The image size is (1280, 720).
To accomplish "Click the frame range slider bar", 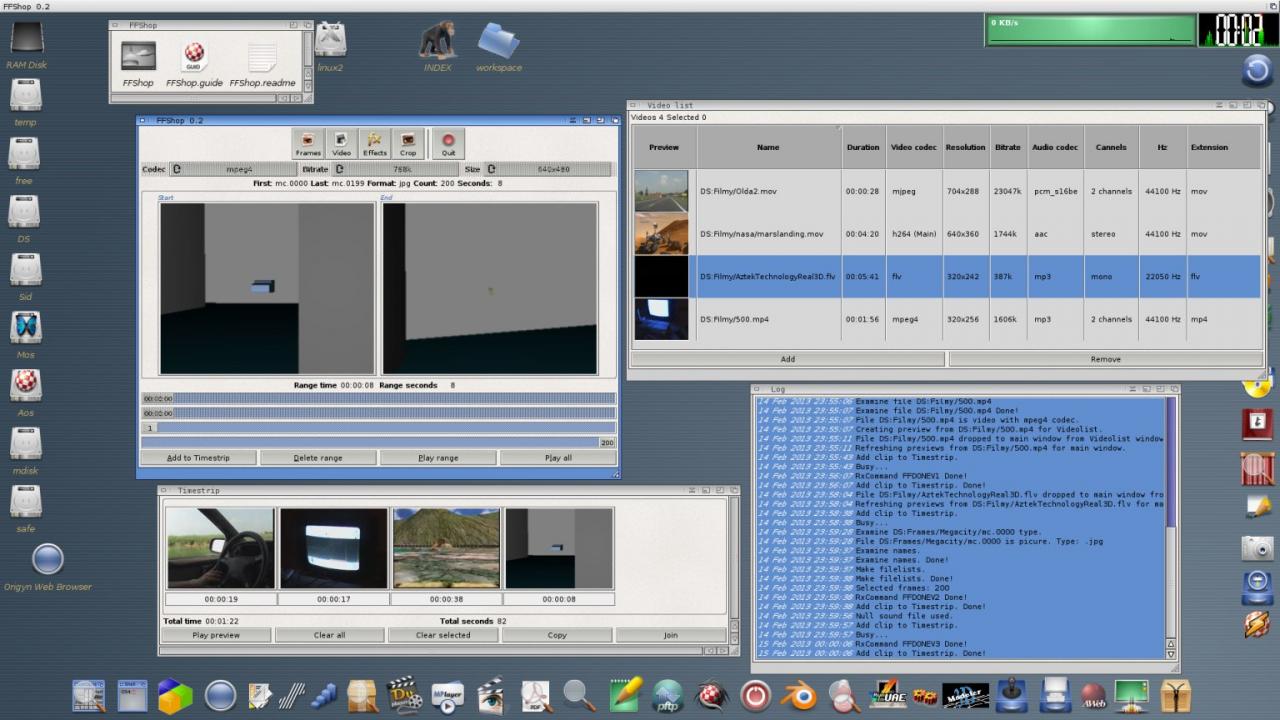I will coord(378,428).
